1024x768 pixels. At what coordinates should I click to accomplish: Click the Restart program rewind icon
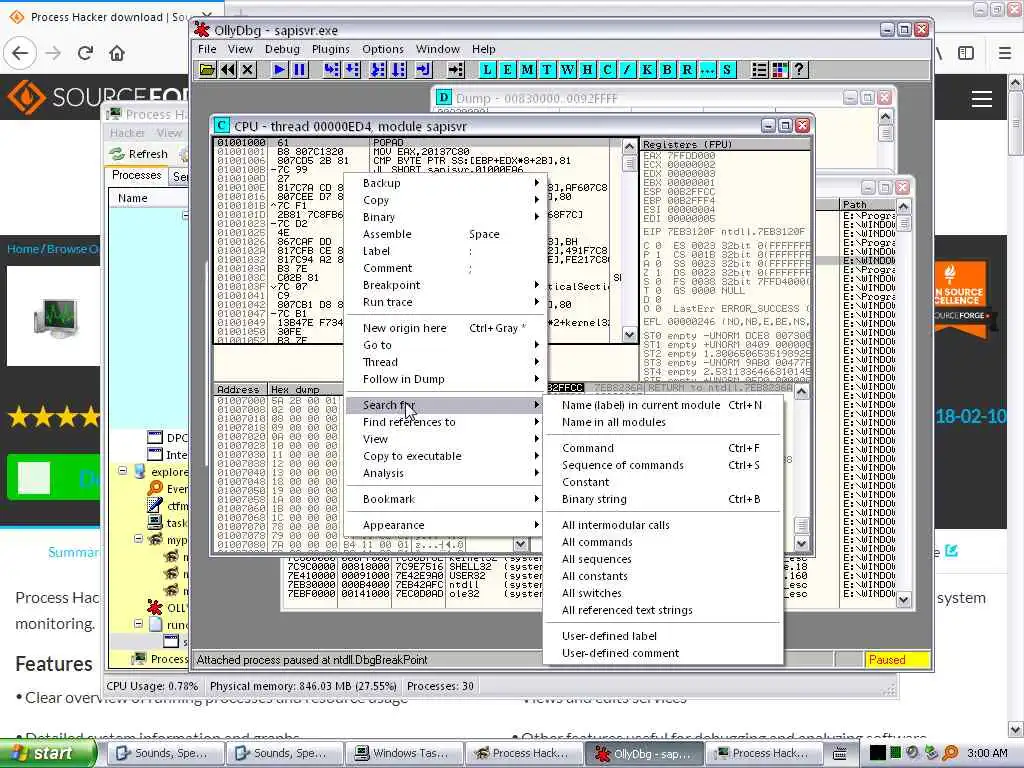click(x=227, y=70)
